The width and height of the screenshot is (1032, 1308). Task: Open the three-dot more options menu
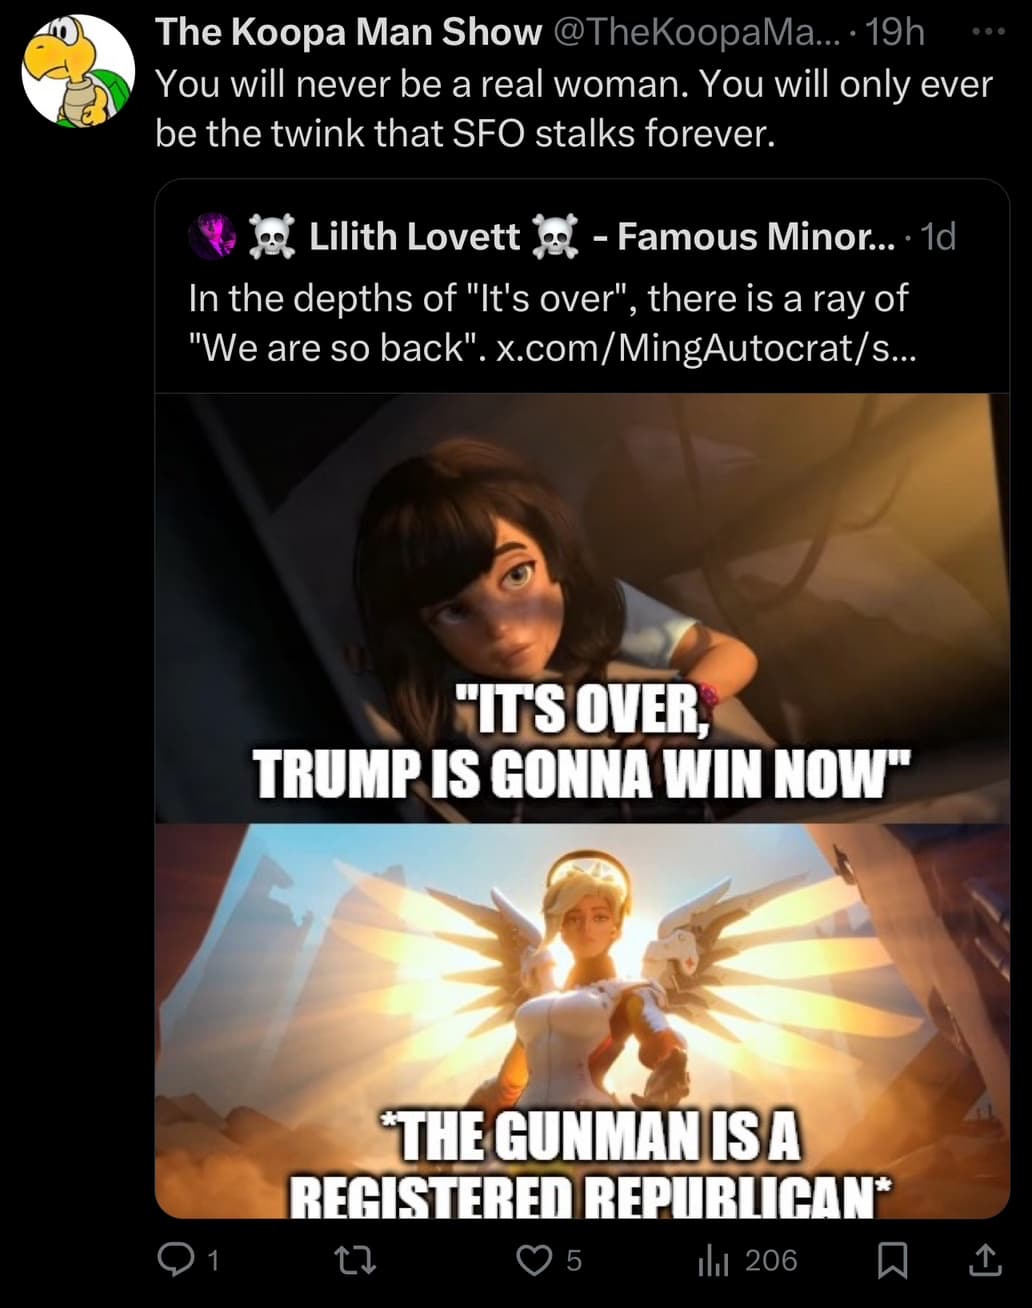click(x=988, y=32)
